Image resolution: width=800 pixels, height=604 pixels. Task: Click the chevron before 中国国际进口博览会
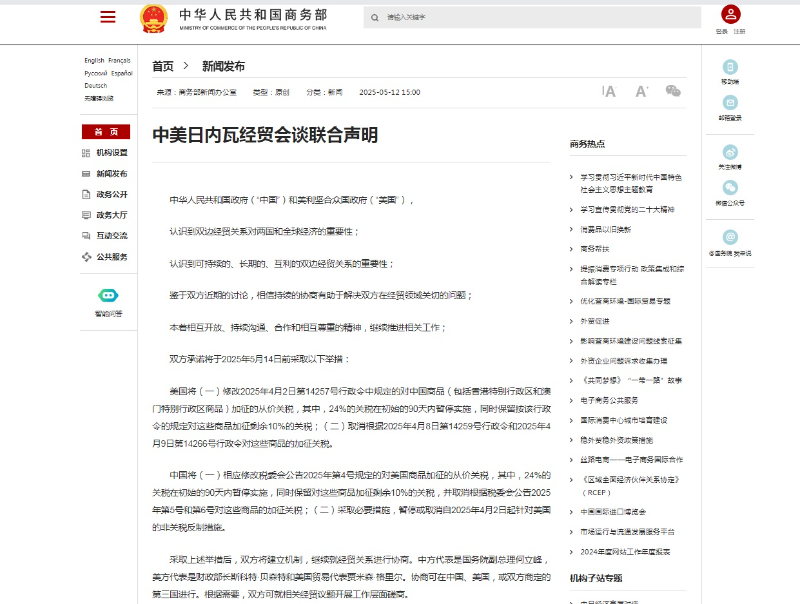tap(571, 512)
